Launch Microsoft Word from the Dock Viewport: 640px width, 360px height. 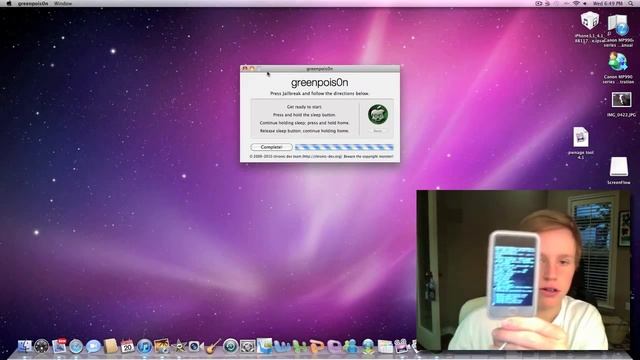(x=282, y=347)
